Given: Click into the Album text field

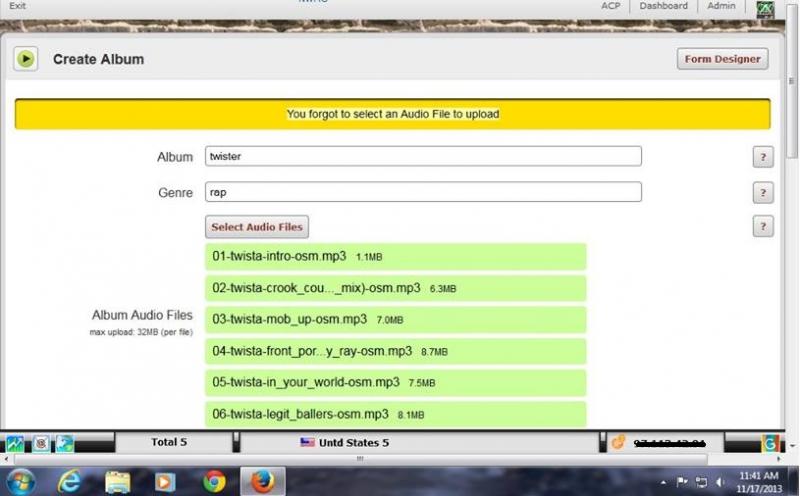Looking at the screenshot, I should coord(423,156).
